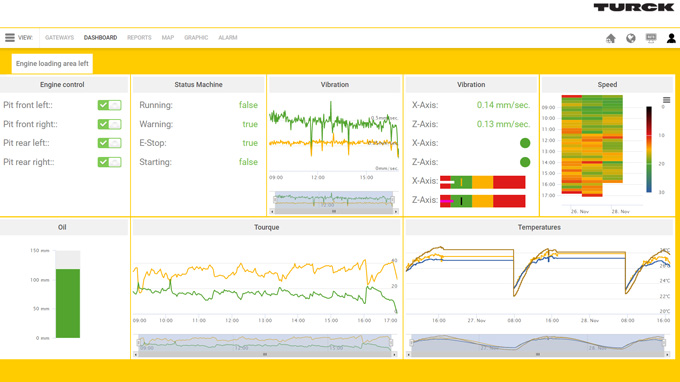This screenshot has width=680, height=382.
Task: Click the globe icon in the header
Action: tap(631, 38)
